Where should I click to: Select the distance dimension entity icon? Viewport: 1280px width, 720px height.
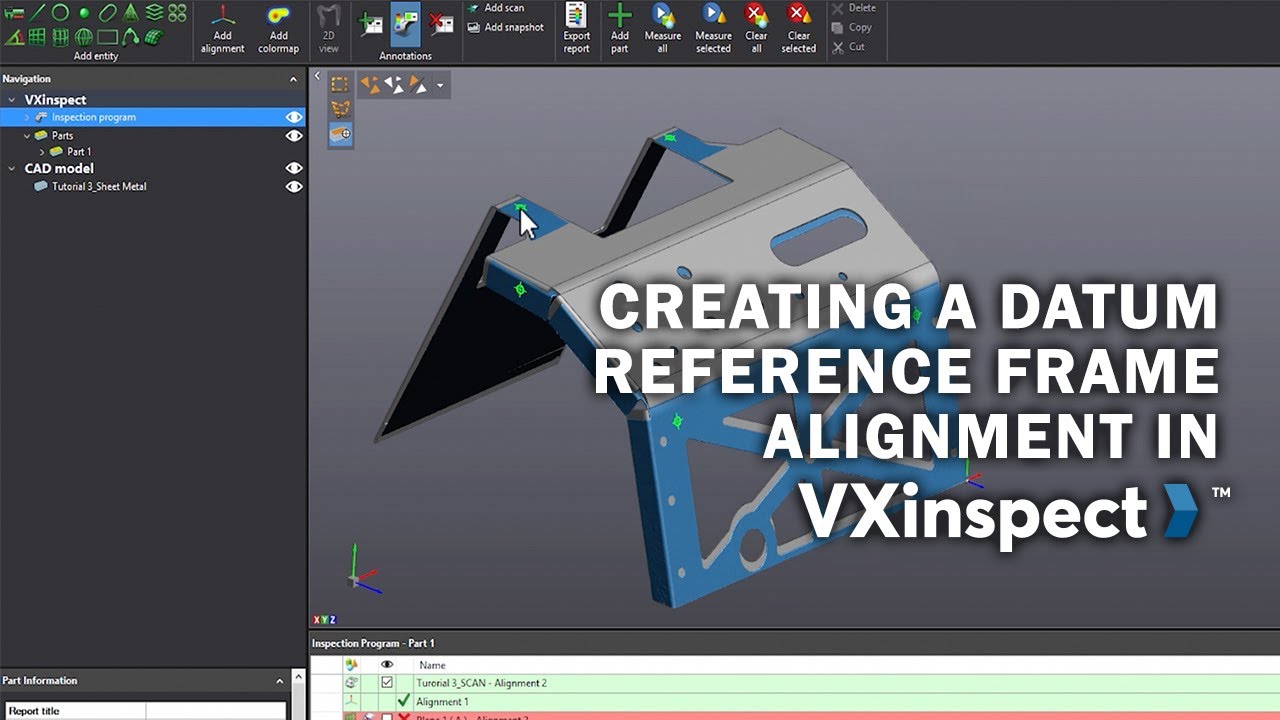point(14,13)
